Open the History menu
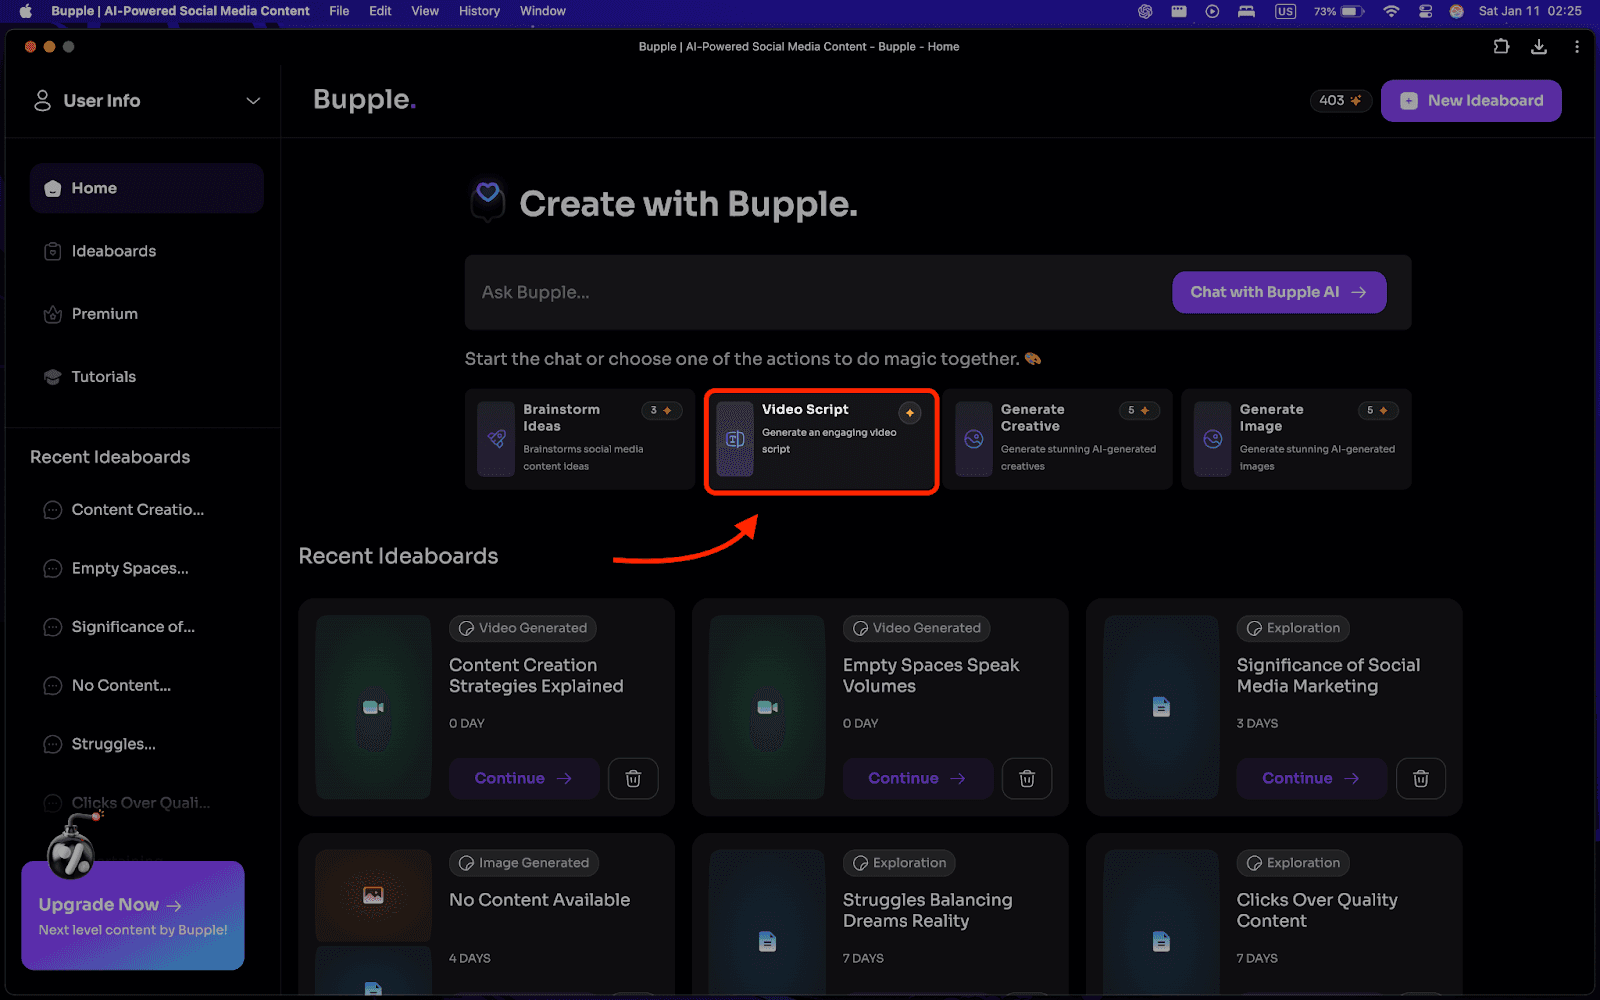 click(x=479, y=11)
